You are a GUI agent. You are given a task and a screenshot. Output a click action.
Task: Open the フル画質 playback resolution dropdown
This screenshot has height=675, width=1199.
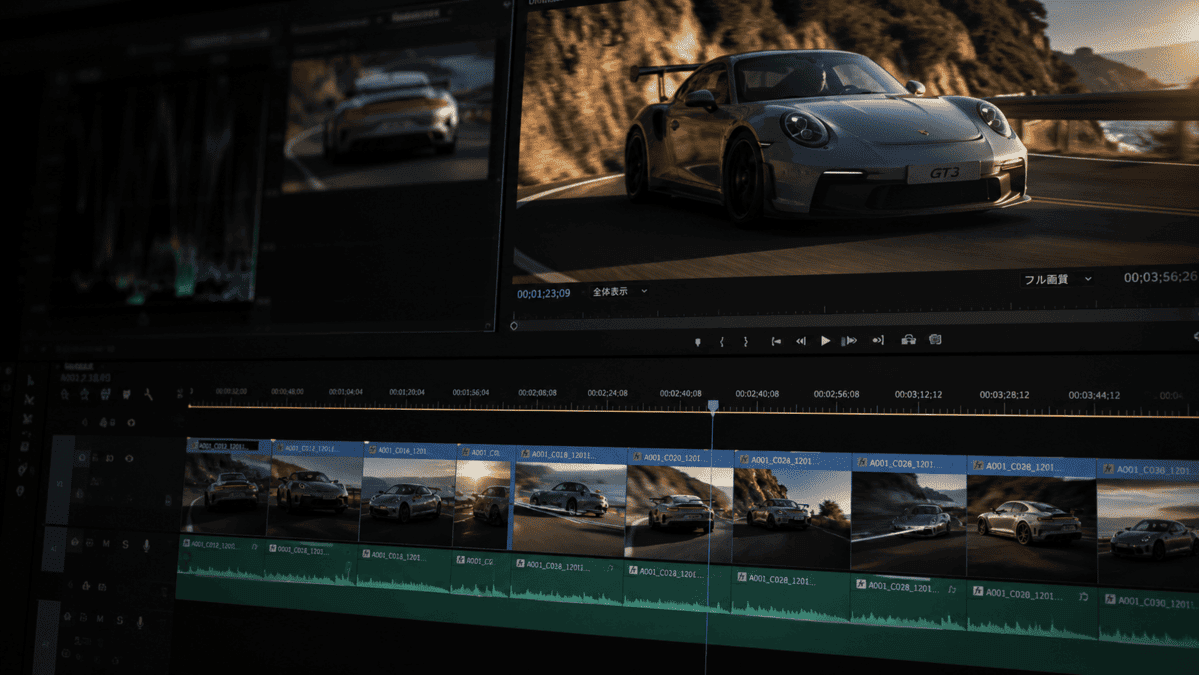pos(1058,280)
